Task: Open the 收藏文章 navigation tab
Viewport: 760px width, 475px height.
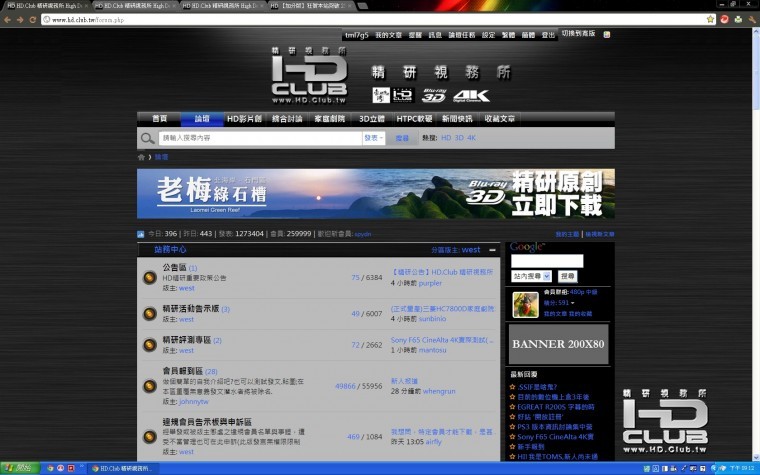Action: 499,119
